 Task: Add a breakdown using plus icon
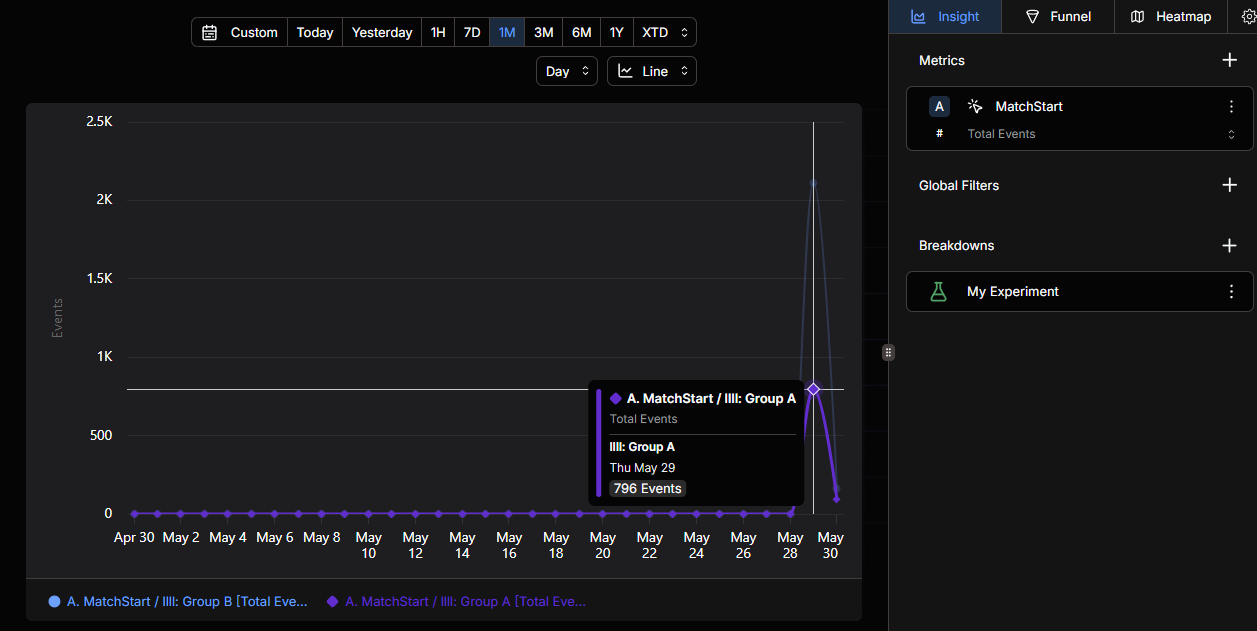point(1230,245)
